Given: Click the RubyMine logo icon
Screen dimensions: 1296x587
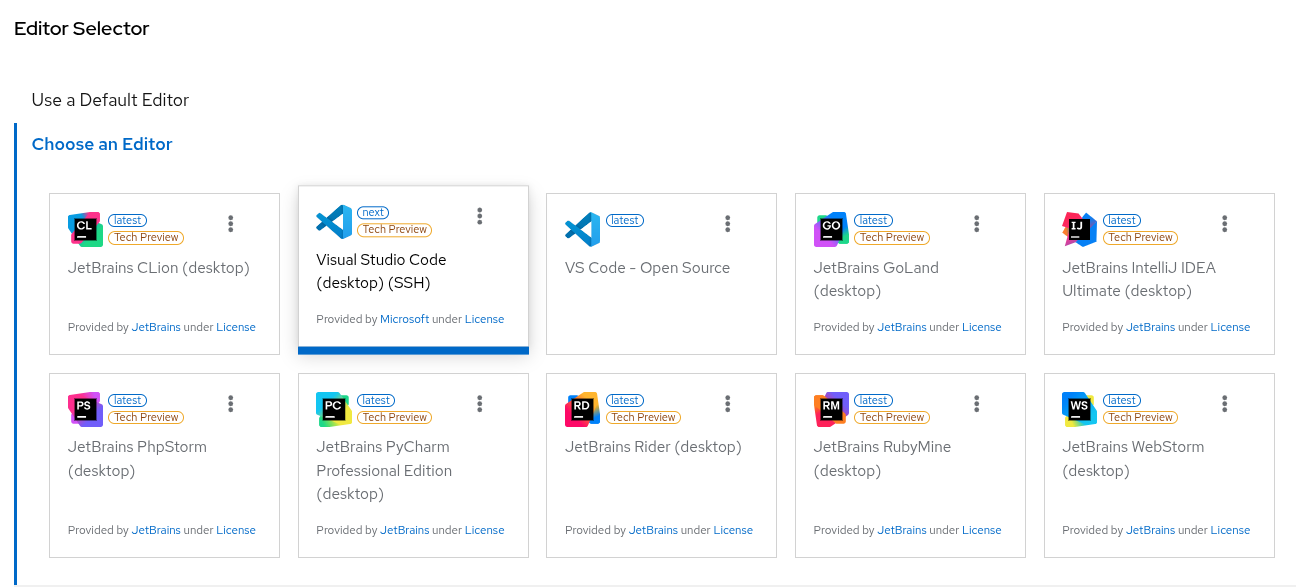Looking at the screenshot, I should coord(831,409).
